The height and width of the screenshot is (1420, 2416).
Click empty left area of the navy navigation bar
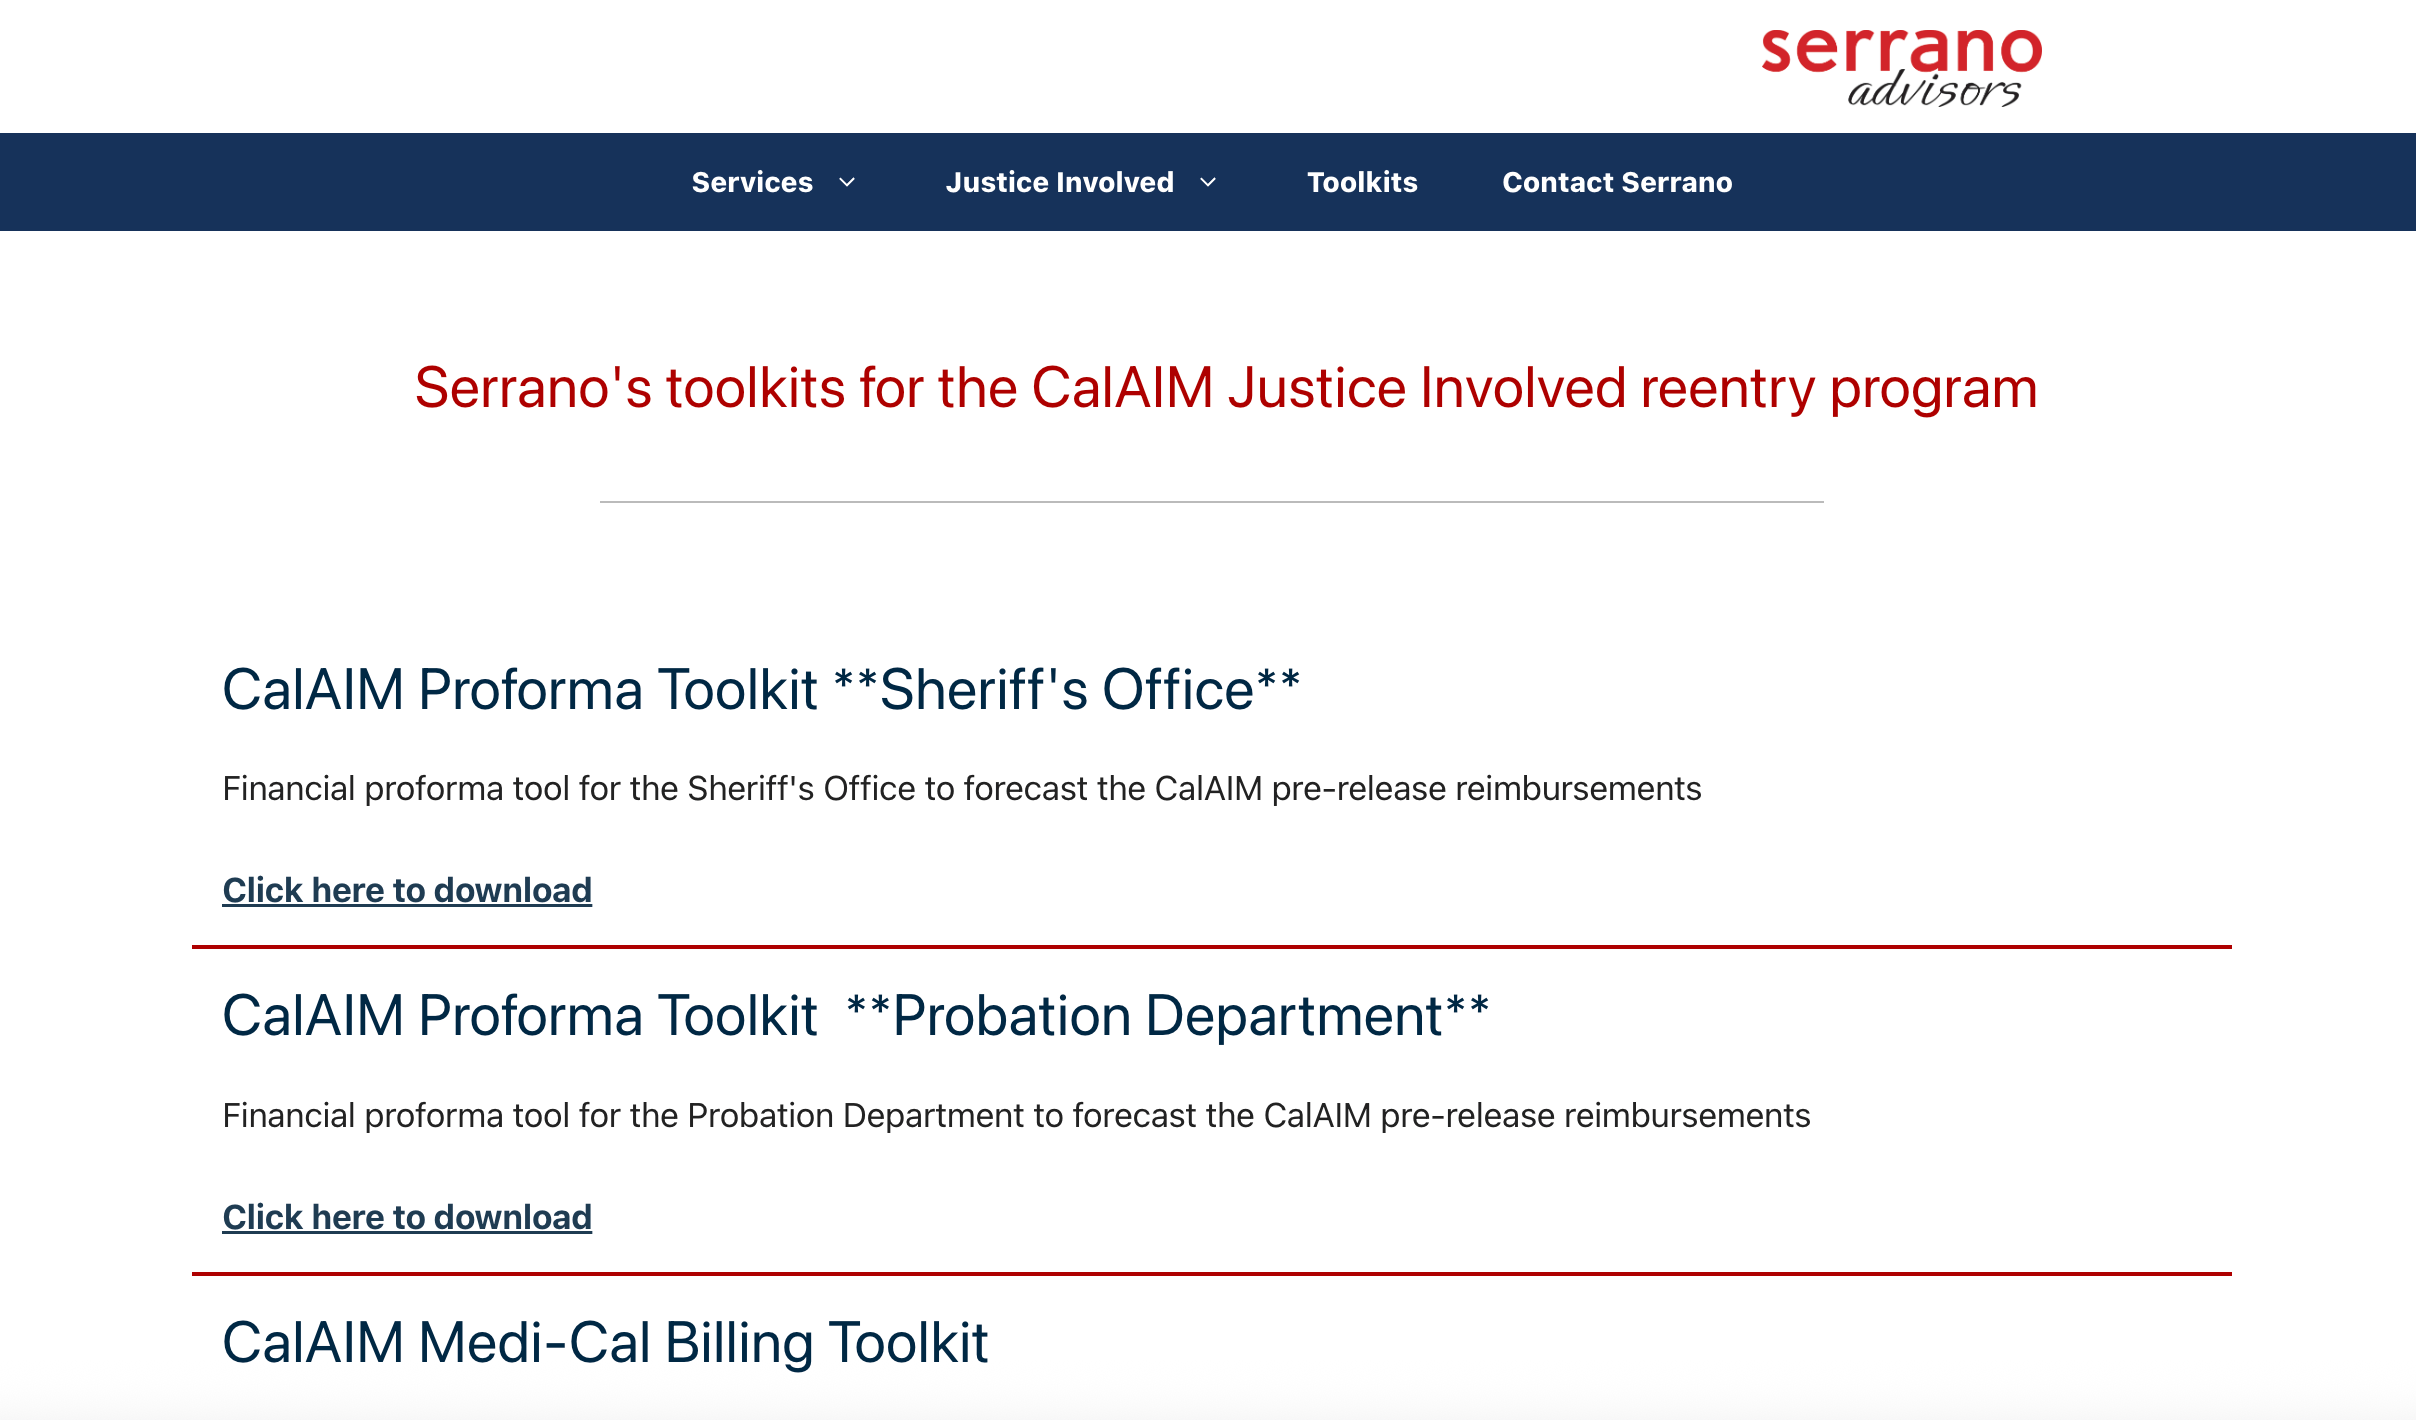300,182
